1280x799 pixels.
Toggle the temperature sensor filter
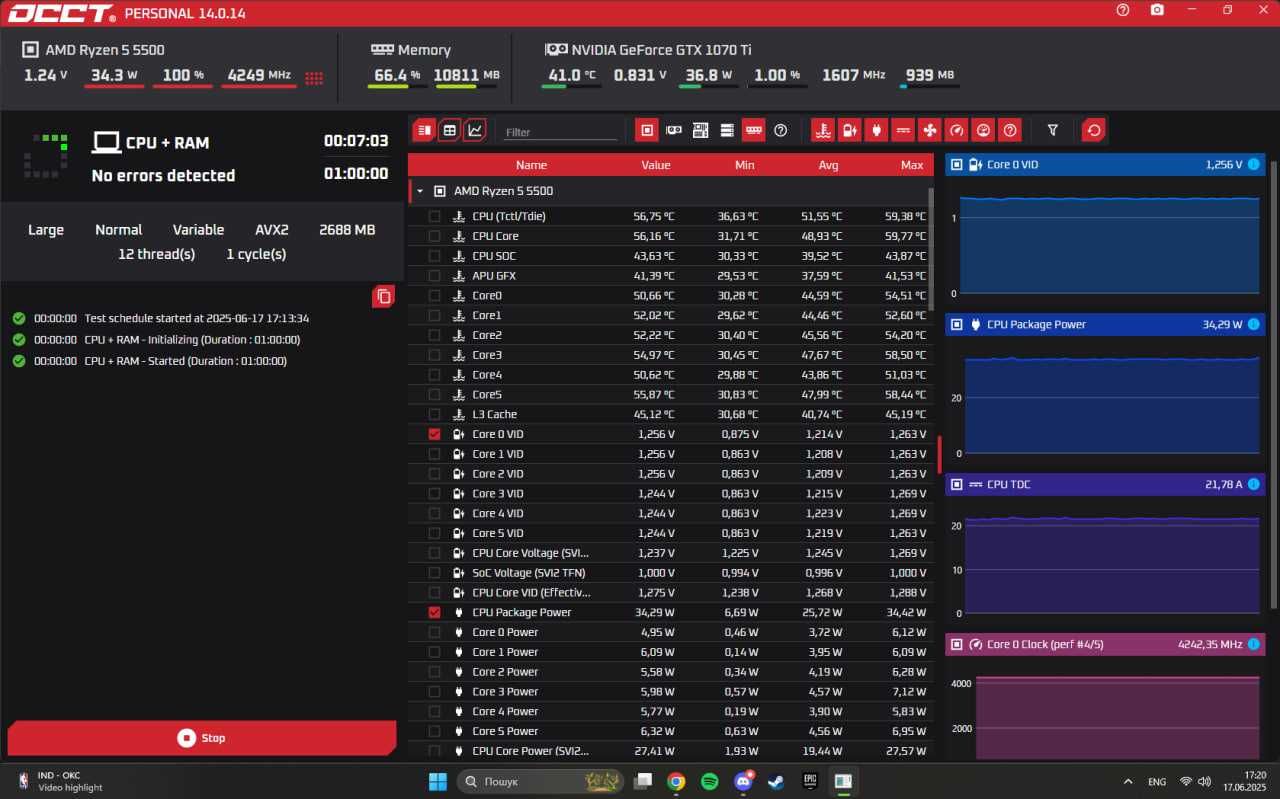(x=823, y=130)
